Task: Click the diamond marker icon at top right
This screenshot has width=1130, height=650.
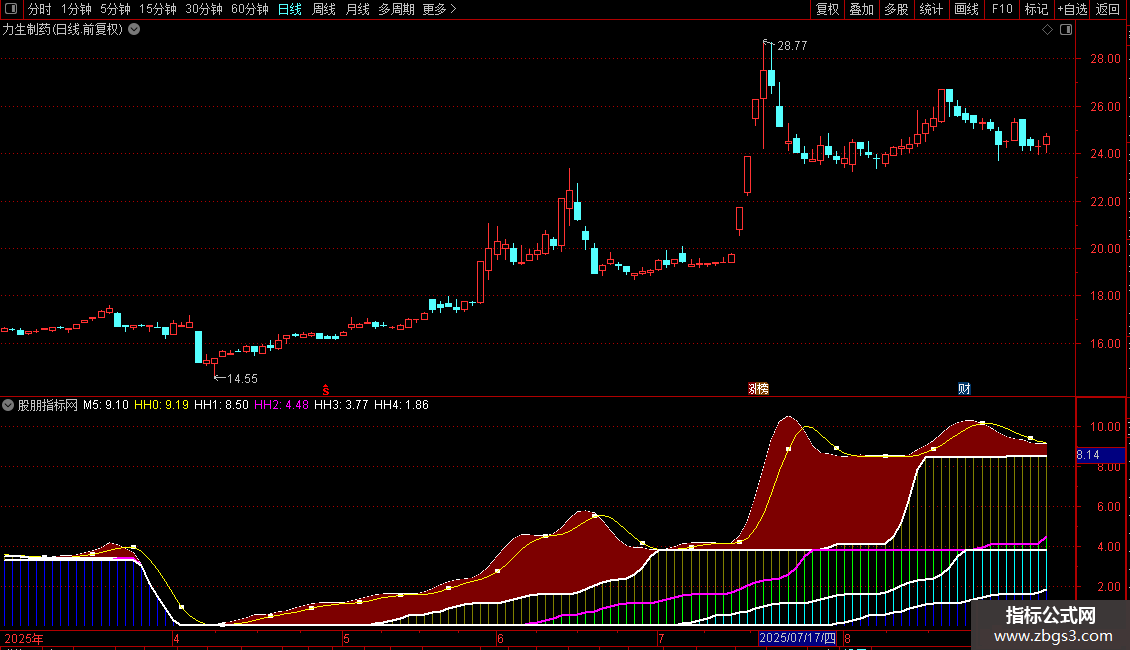Action: [1047, 29]
